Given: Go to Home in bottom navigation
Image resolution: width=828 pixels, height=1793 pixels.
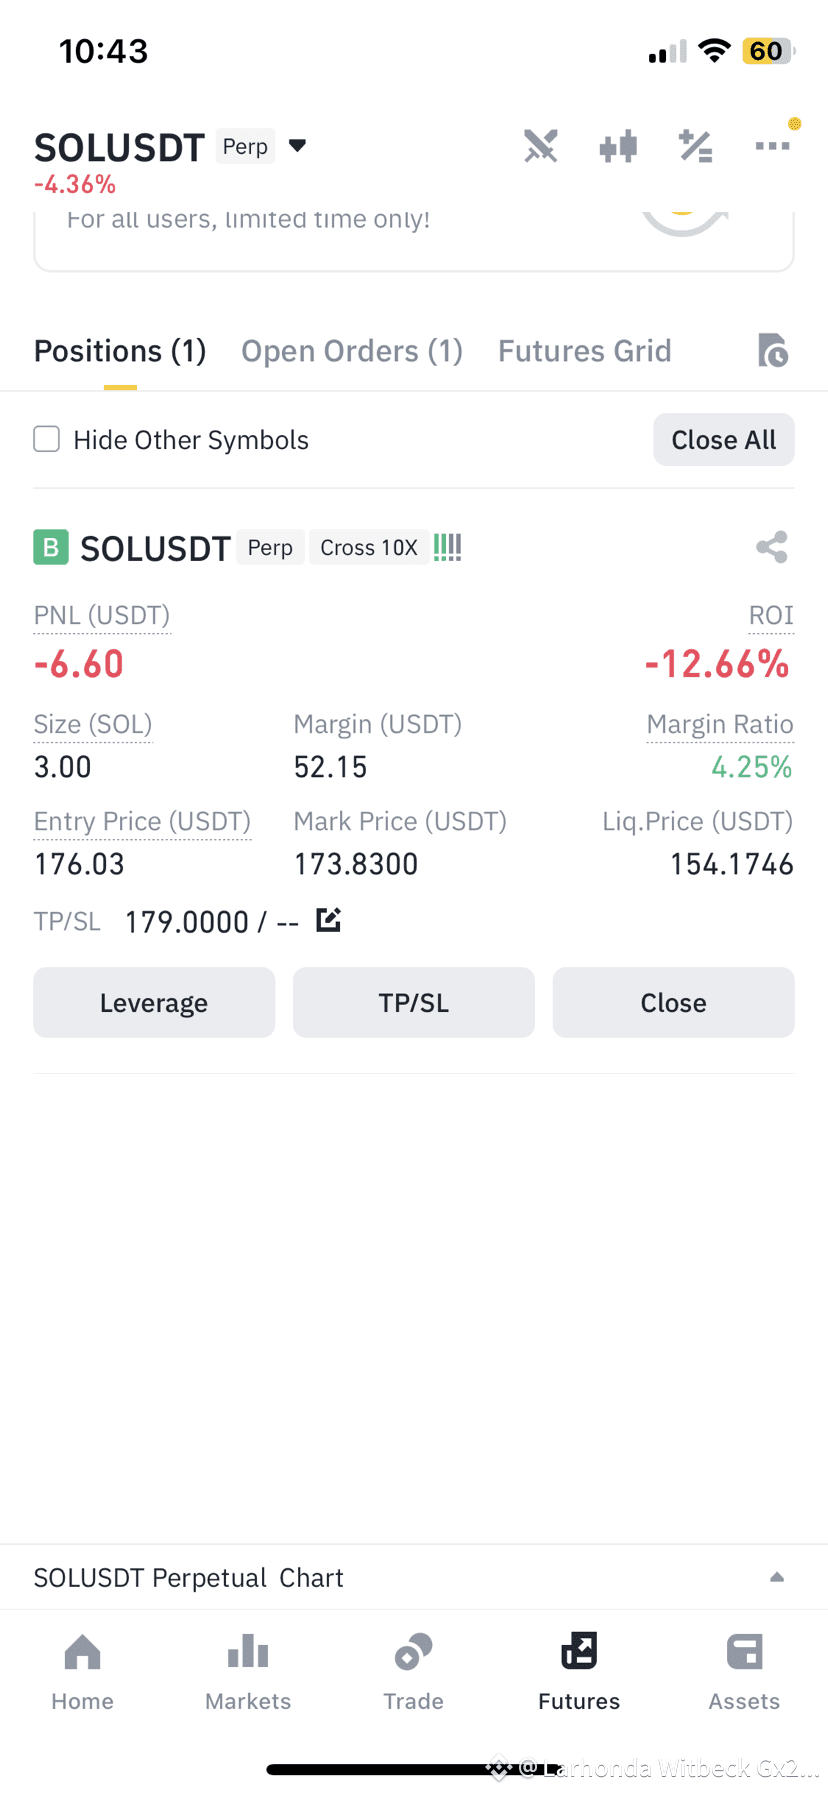Looking at the screenshot, I should pyautogui.click(x=82, y=1673).
